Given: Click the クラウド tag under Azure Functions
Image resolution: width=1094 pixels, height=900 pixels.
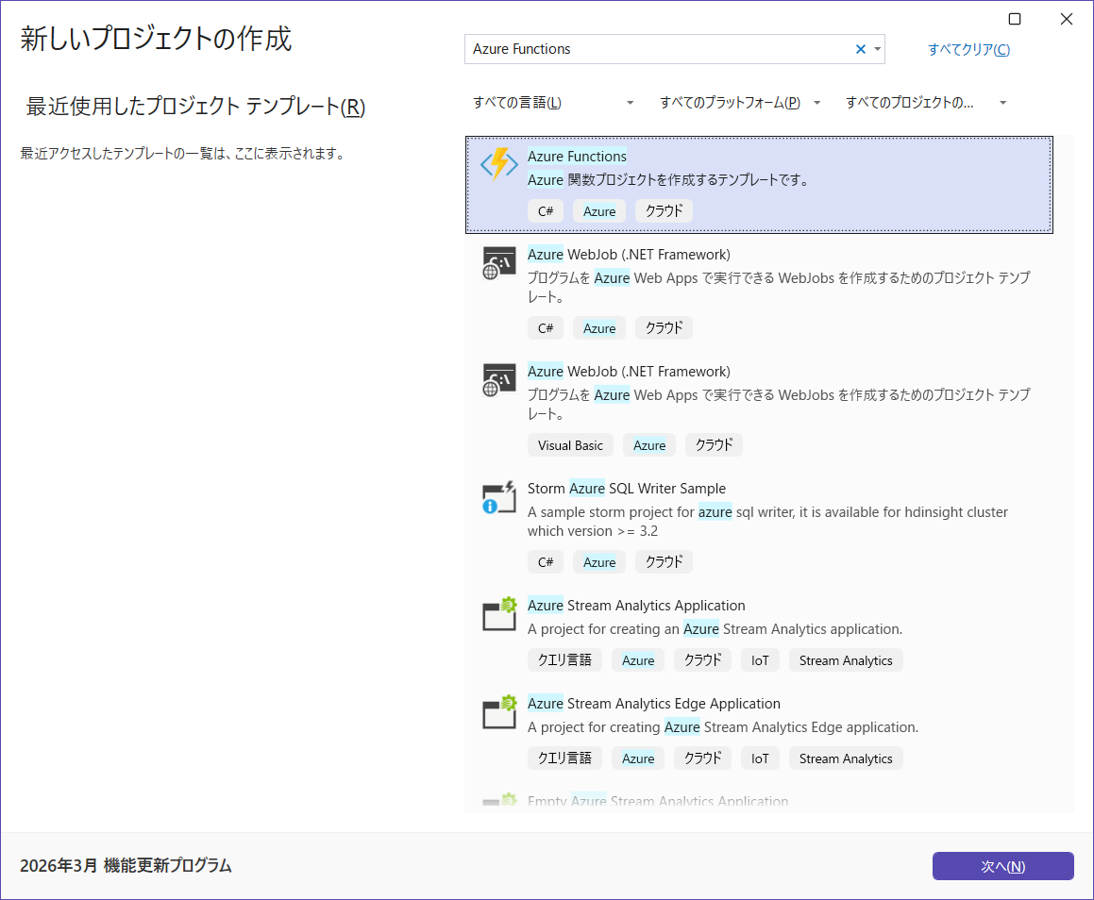Looking at the screenshot, I should point(664,211).
